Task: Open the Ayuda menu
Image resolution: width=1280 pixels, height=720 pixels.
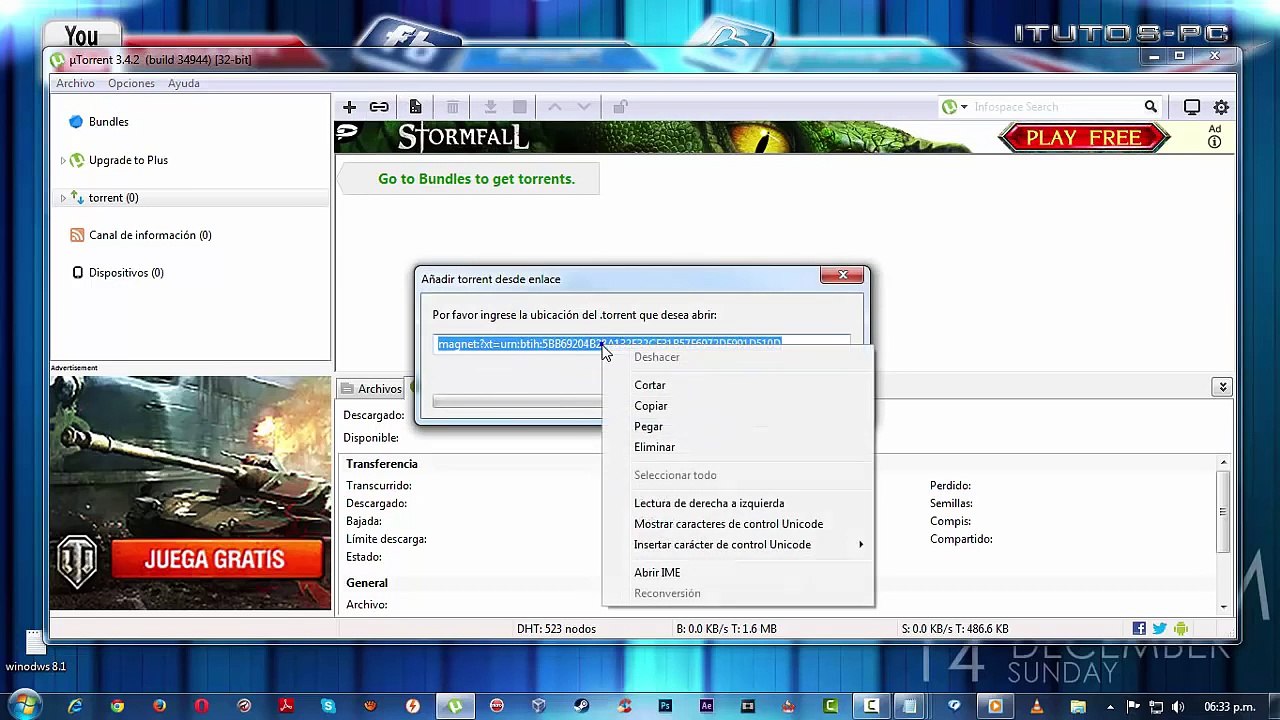Action: click(184, 84)
